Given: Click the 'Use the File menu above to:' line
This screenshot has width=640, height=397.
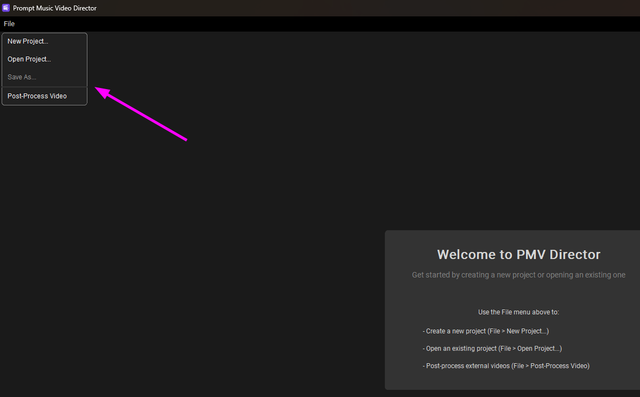Looking at the screenshot, I should point(518,312).
